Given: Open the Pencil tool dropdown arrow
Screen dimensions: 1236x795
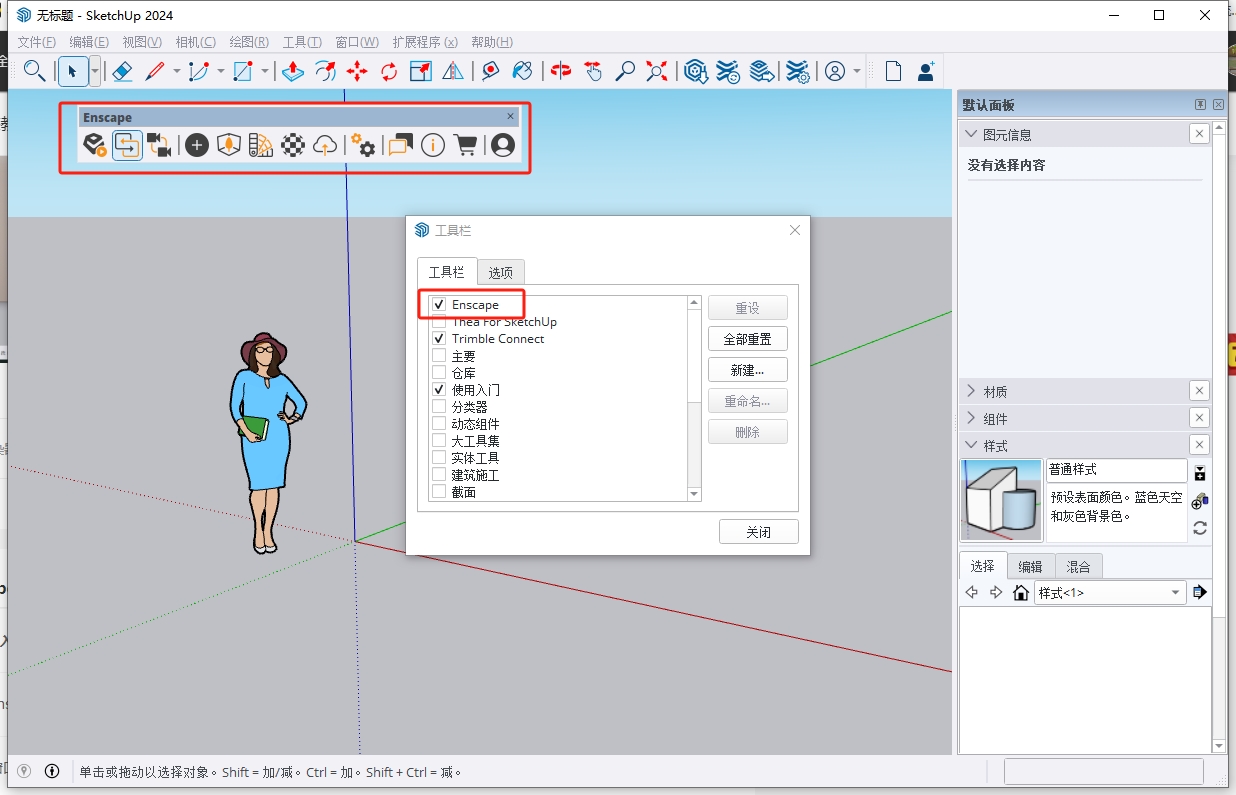Looking at the screenshot, I should click(177, 71).
